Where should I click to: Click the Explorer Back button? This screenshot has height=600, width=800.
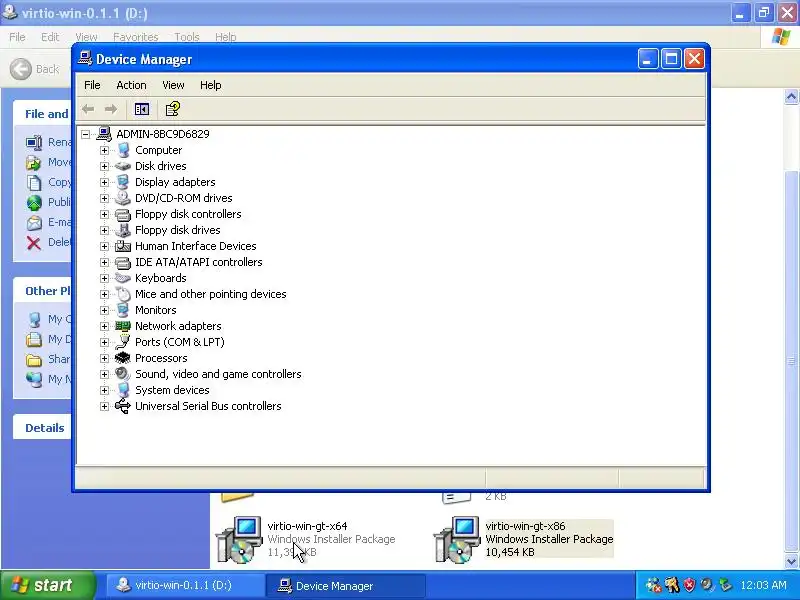tap(35, 69)
